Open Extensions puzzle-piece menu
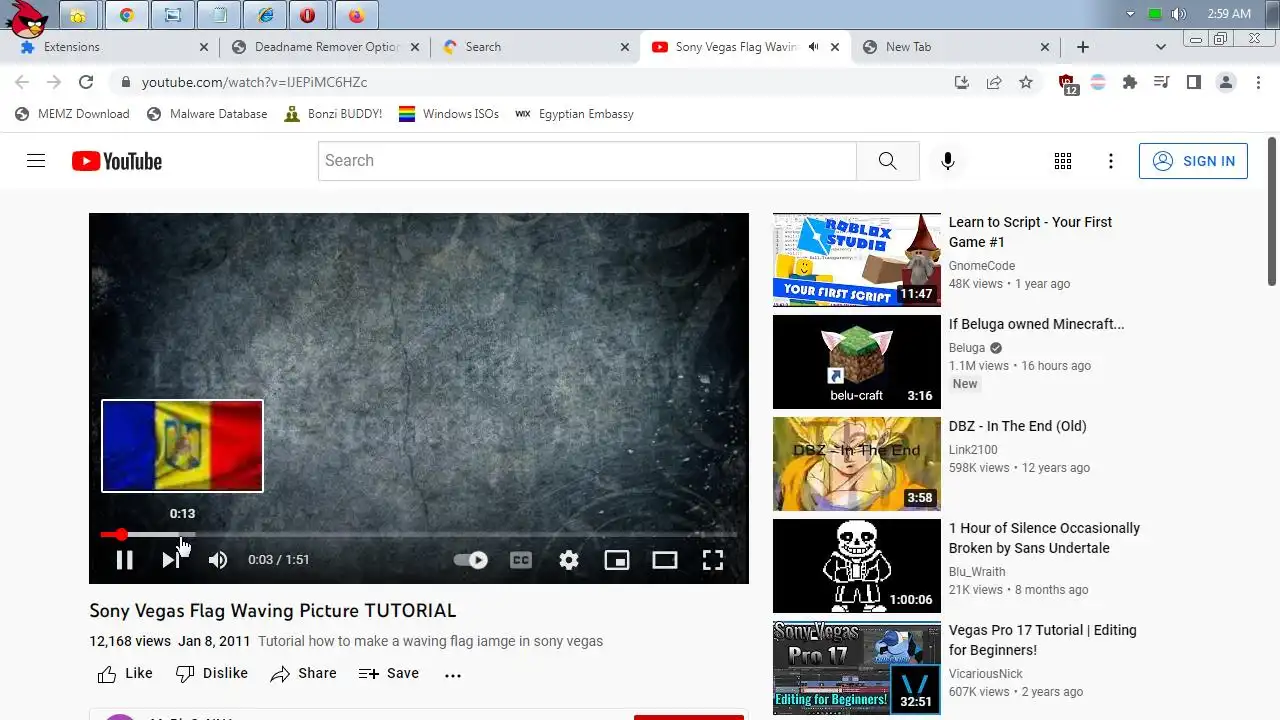The width and height of the screenshot is (1280, 720). [x=1130, y=83]
